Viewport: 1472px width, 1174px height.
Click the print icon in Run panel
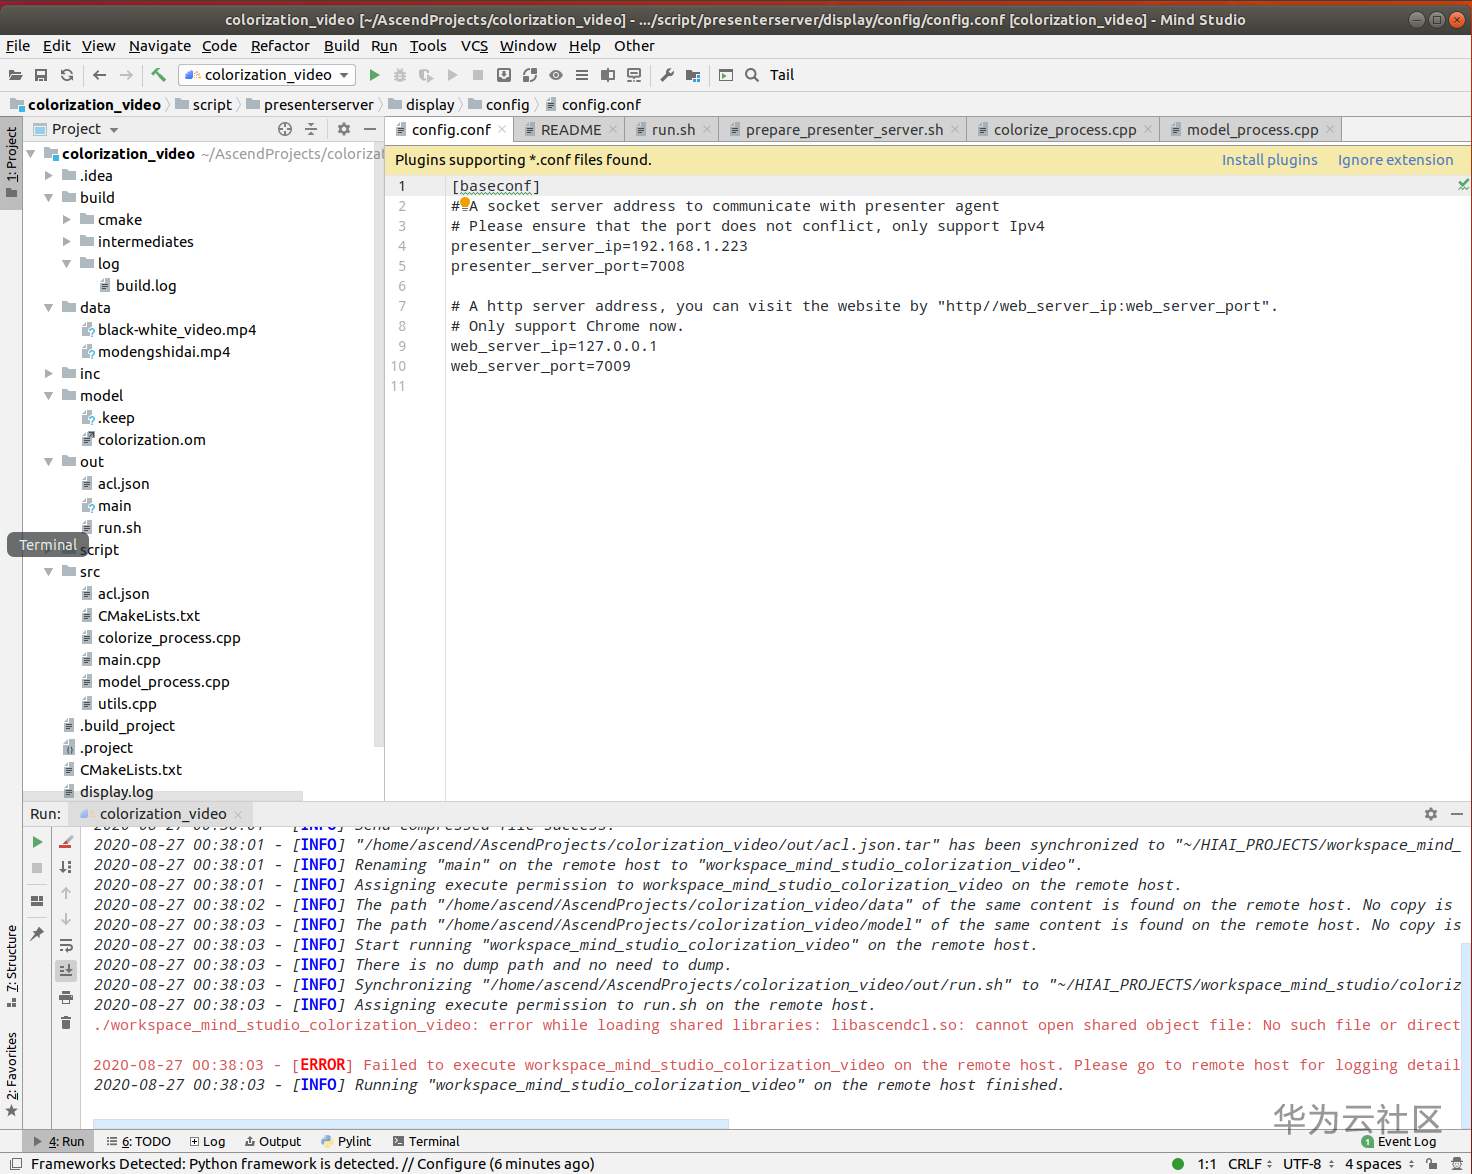[x=66, y=997]
